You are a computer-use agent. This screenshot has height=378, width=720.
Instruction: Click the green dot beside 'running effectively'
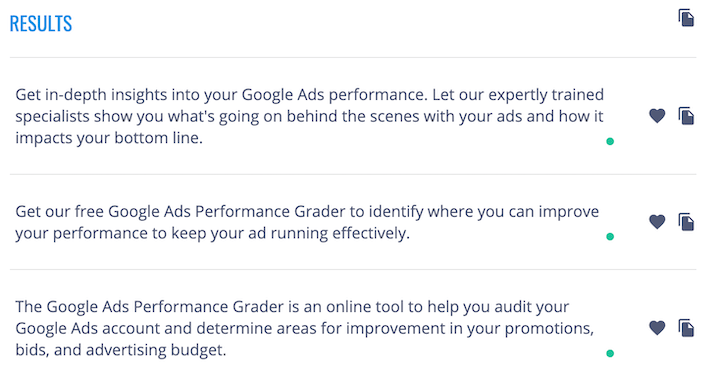[x=610, y=237]
